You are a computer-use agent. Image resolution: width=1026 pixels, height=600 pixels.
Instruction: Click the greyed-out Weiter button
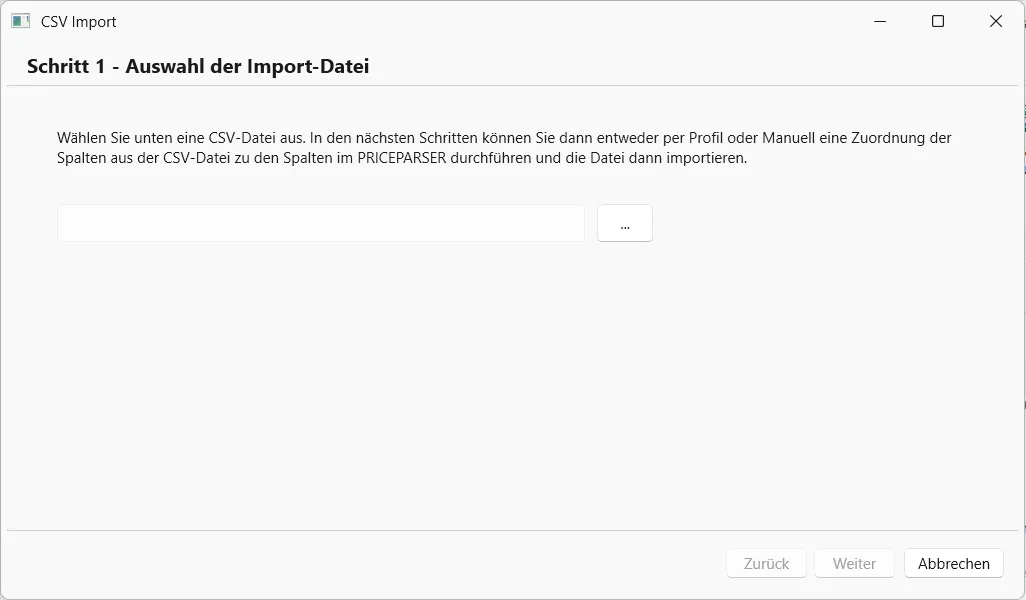(854, 563)
